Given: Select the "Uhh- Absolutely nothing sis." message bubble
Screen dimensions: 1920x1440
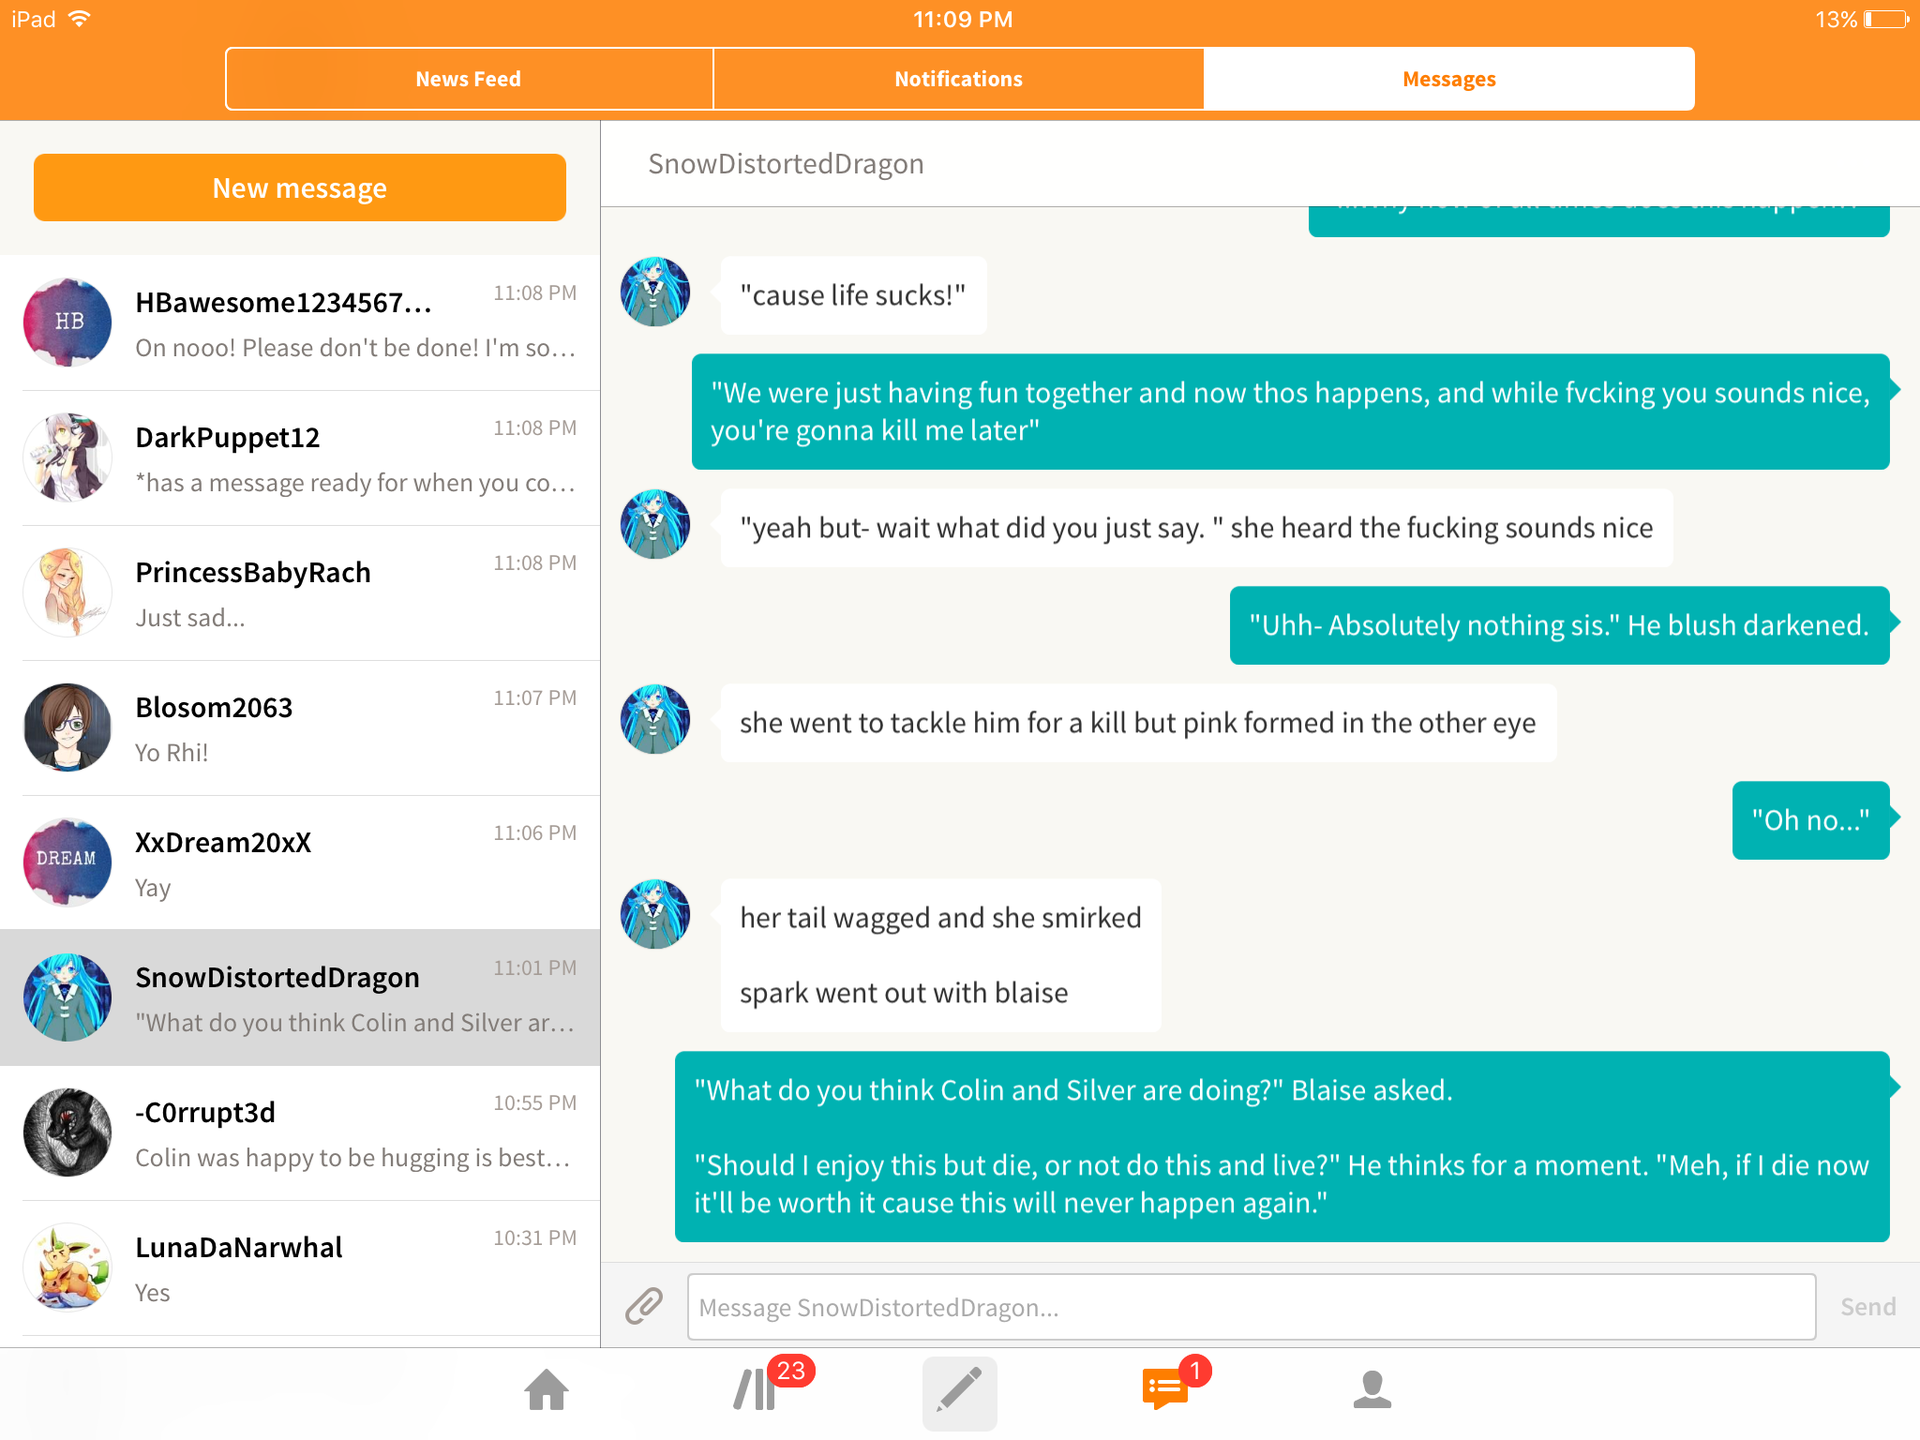Looking at the screenshot, I should click(x=1559, y=625).
